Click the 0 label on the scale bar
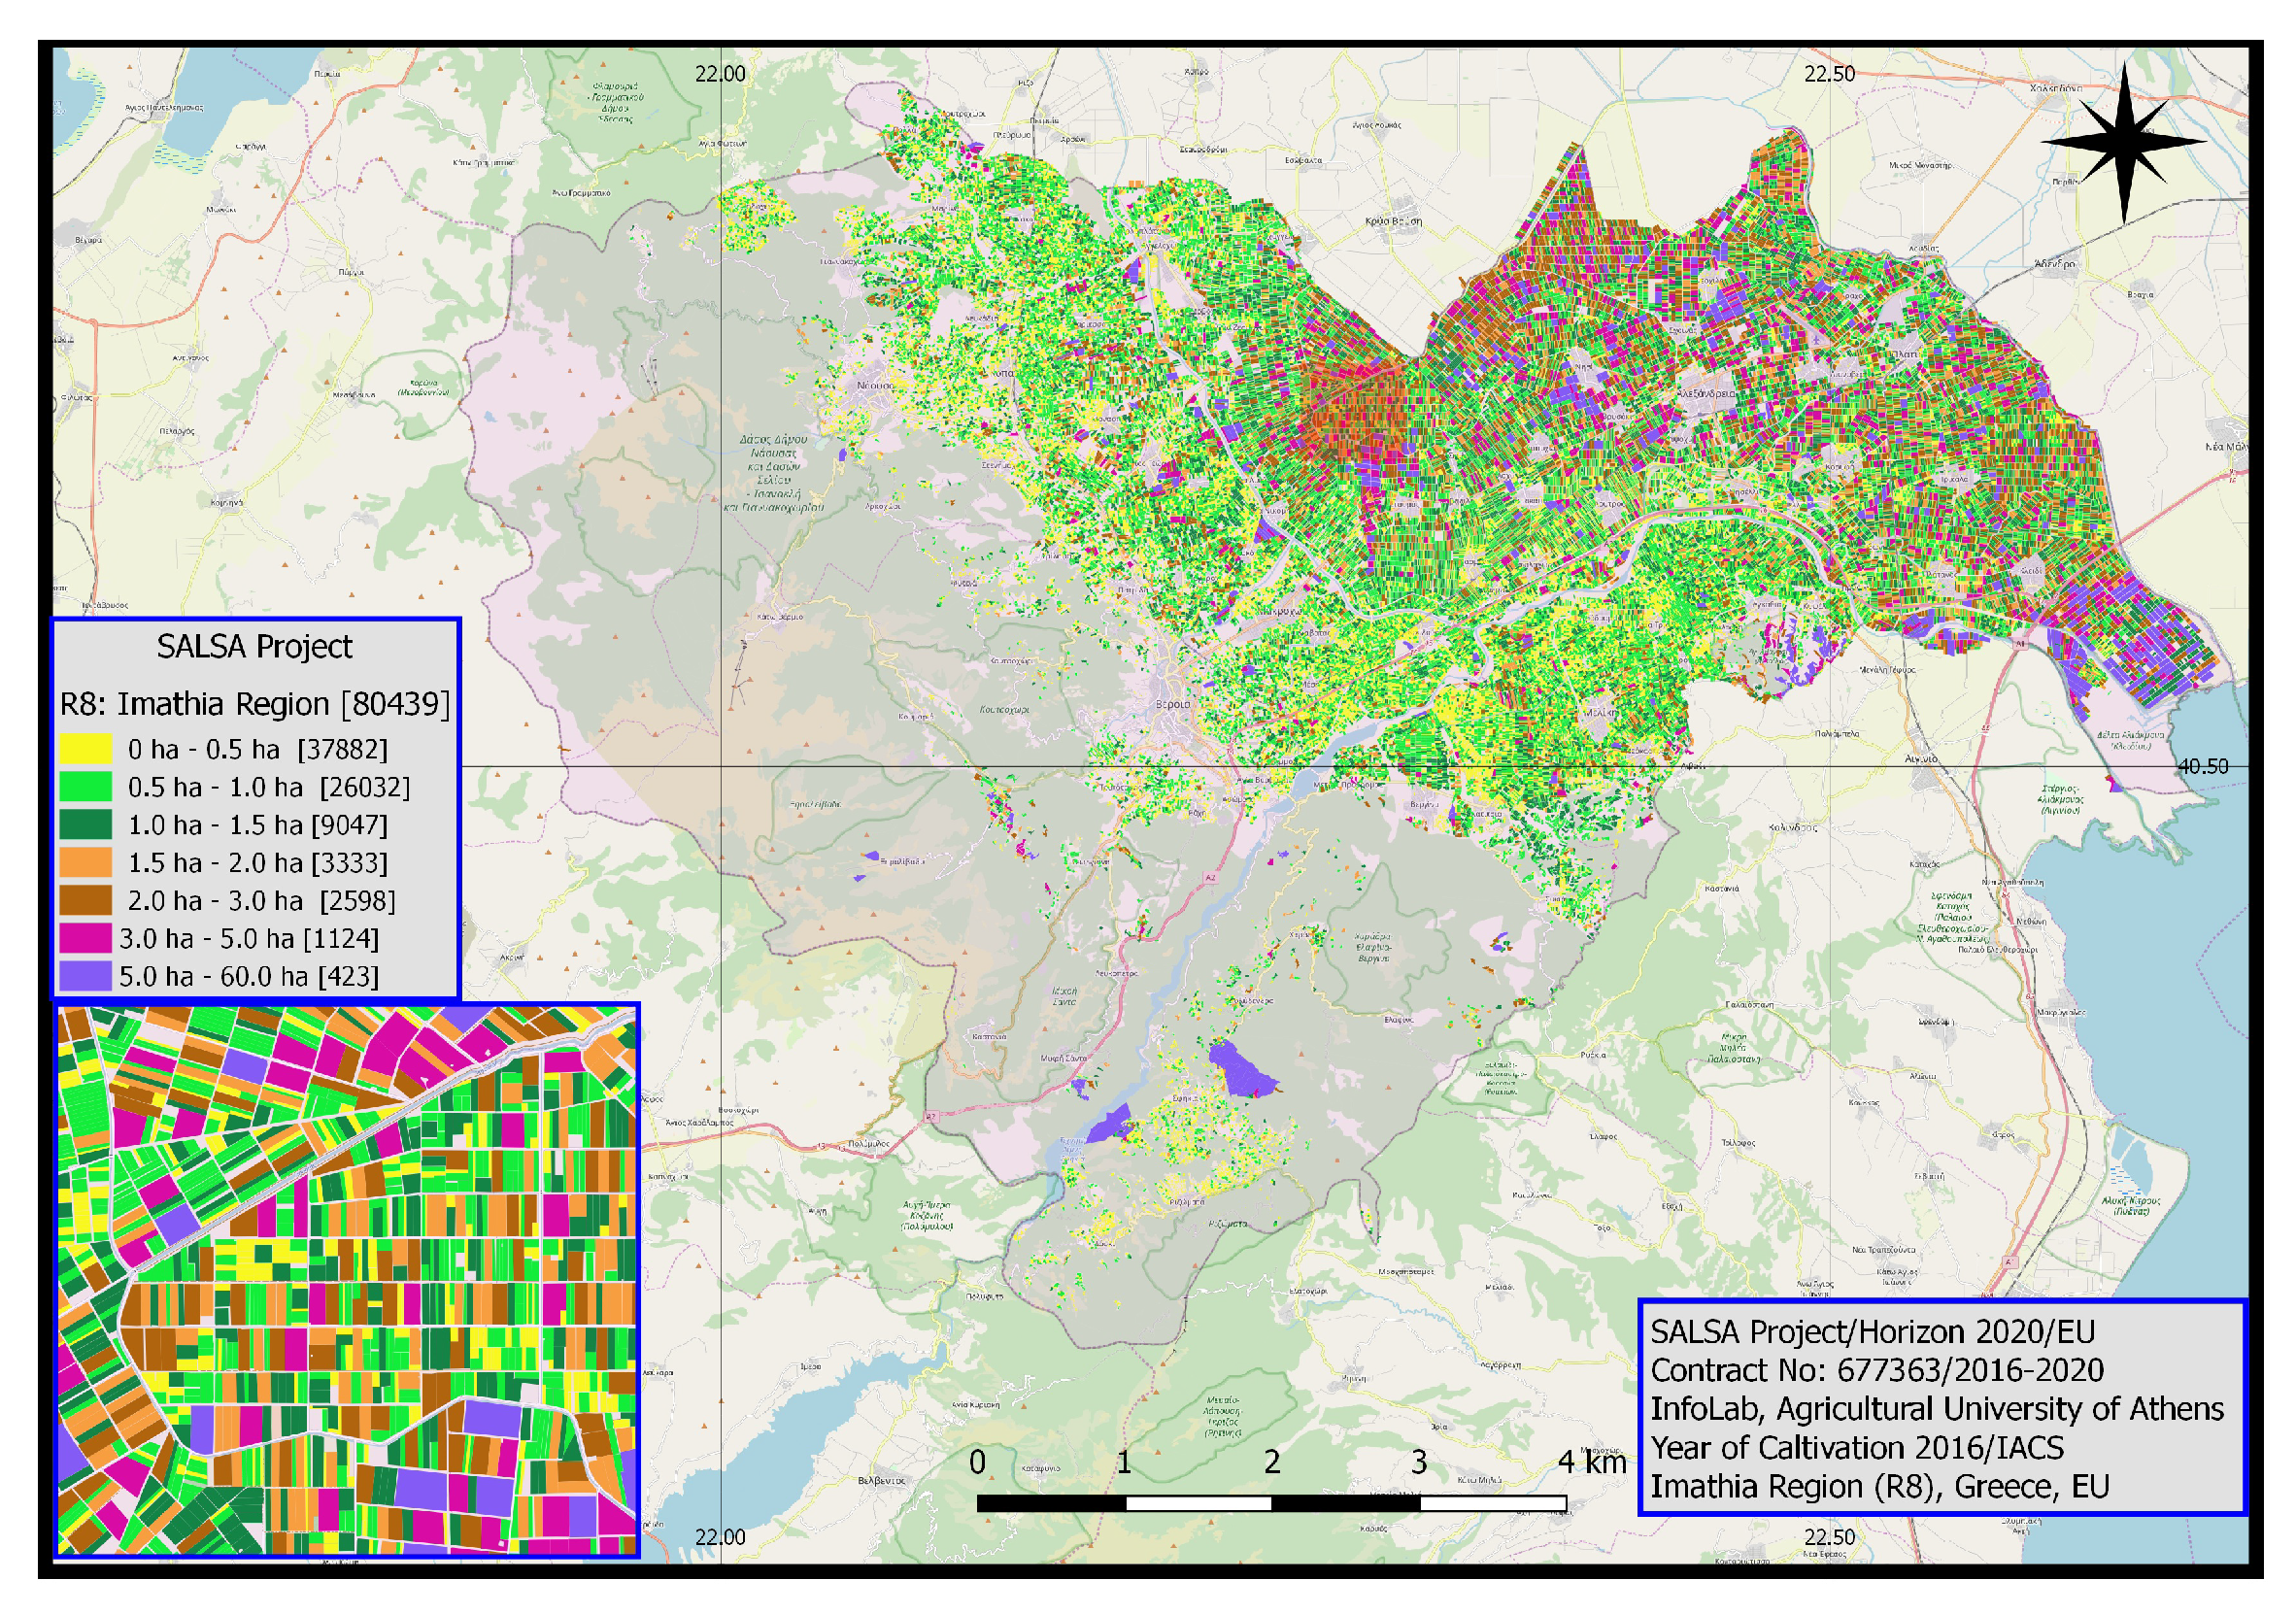This screenshot has height=1614, width=2296. click(977, 1462)
